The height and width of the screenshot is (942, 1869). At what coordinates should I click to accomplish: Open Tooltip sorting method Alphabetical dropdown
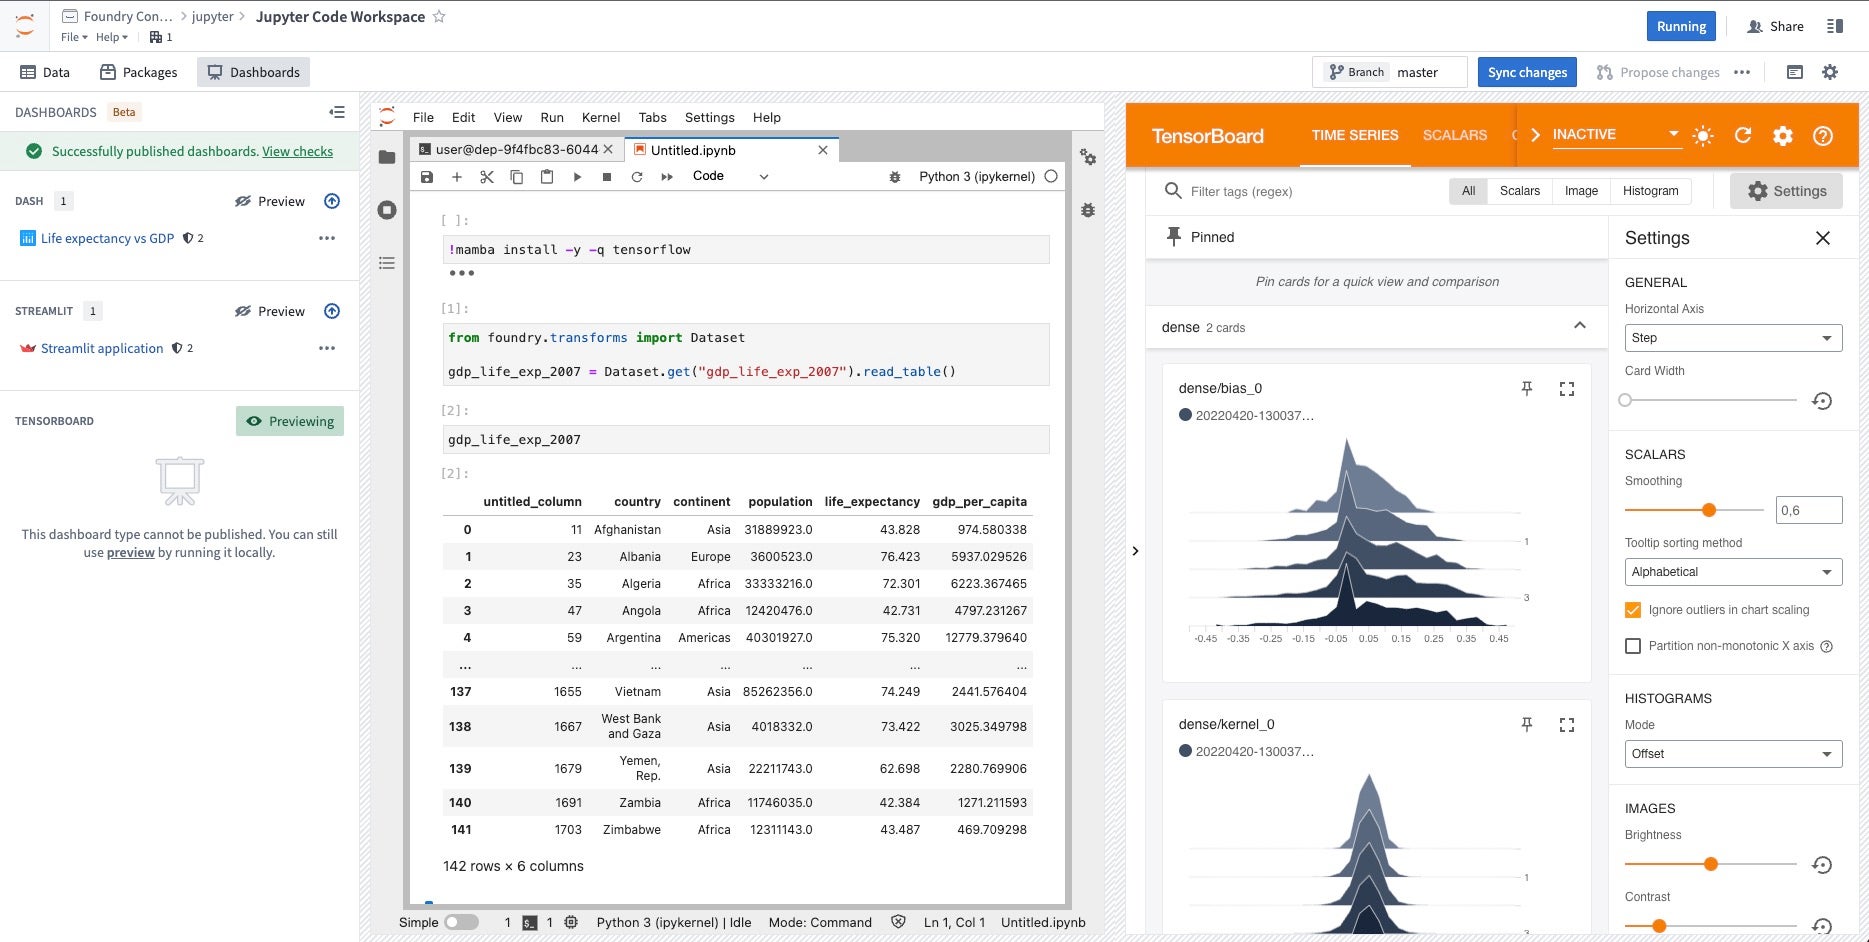coord(1733,572)
